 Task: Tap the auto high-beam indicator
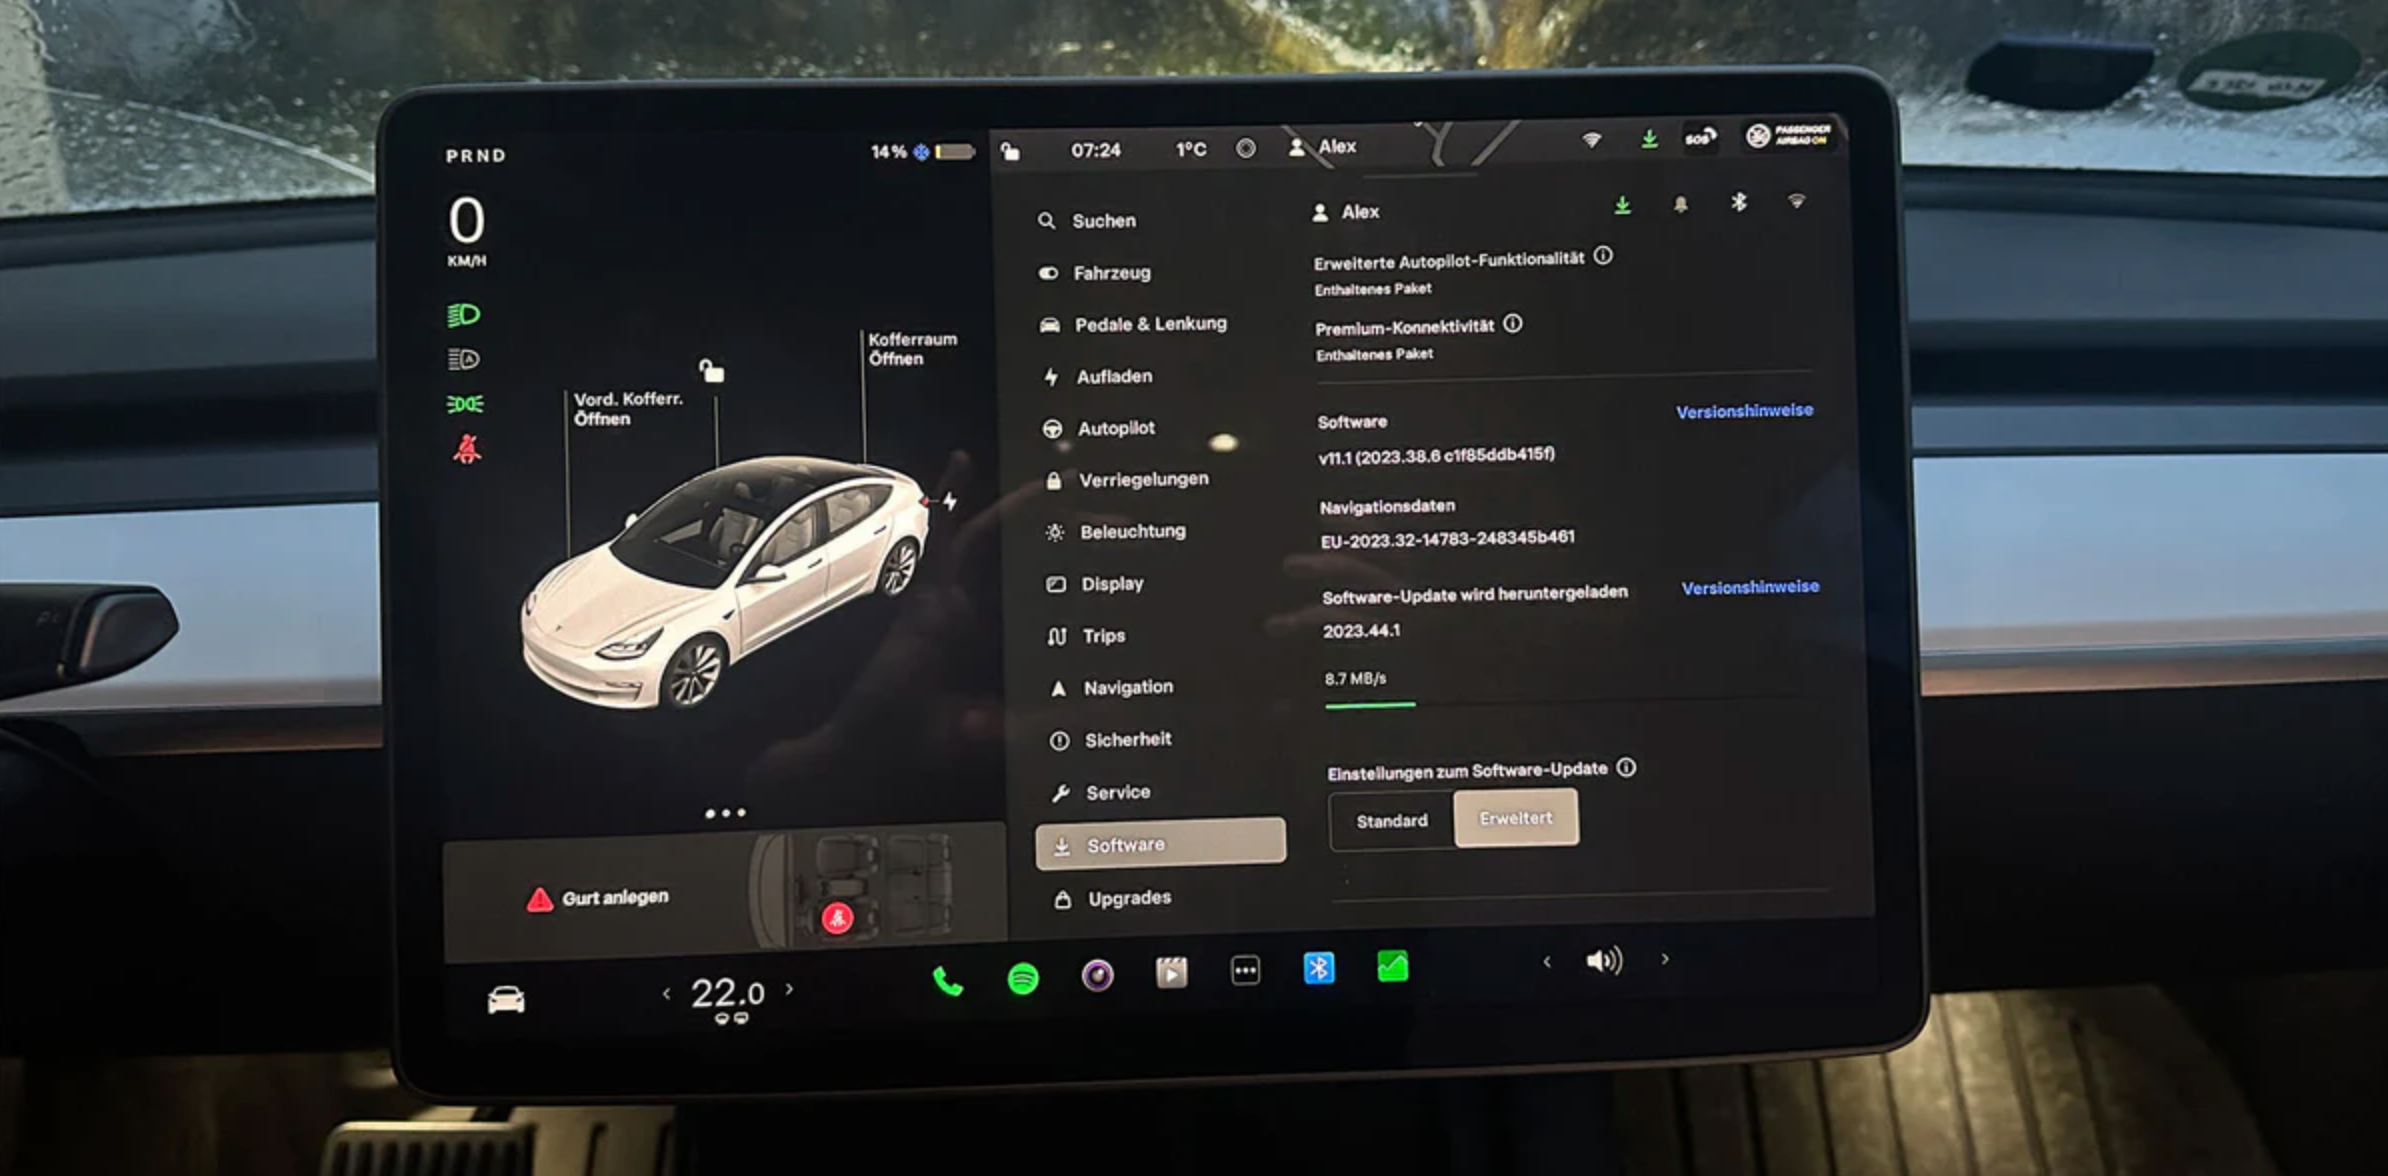463,359
